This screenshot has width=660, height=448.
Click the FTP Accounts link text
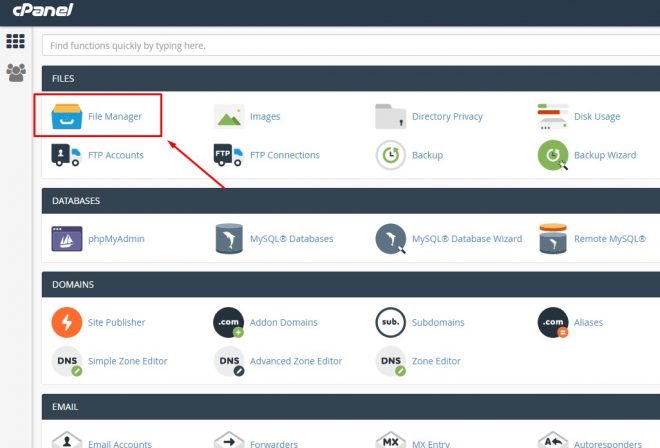coord(116,155)
